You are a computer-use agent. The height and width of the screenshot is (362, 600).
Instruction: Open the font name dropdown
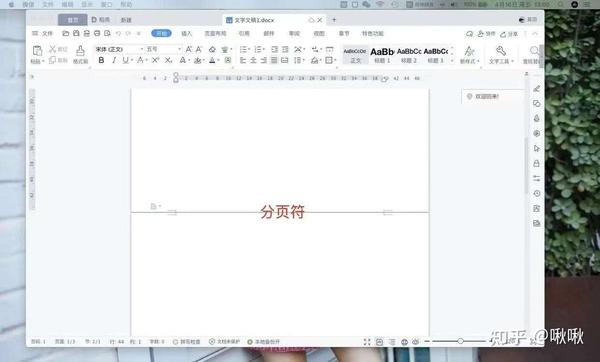click(119, 49)
